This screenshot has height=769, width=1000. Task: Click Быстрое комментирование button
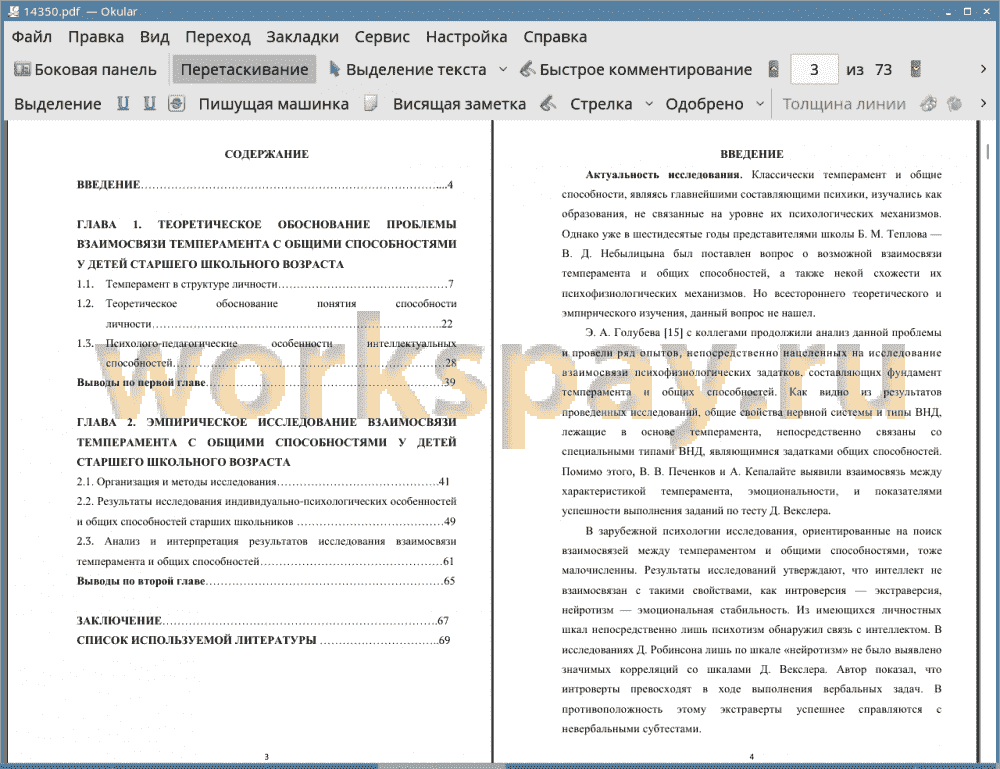pos(636,70)
